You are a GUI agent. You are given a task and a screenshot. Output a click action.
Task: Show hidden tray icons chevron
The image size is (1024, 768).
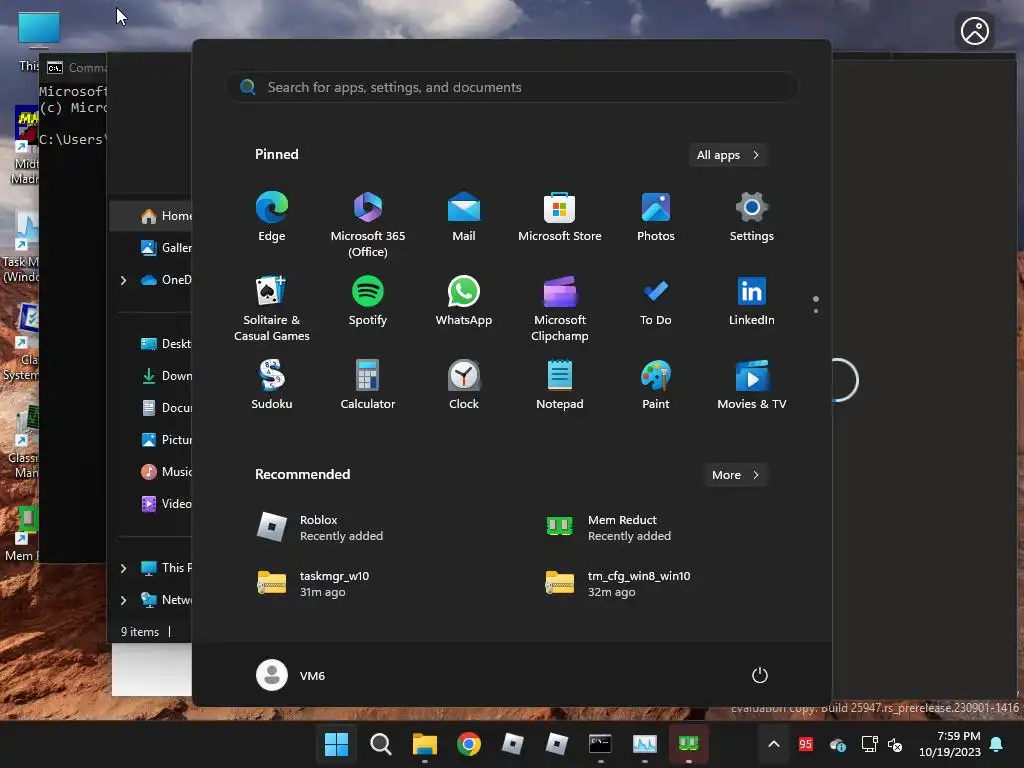[x=774, y=744]
